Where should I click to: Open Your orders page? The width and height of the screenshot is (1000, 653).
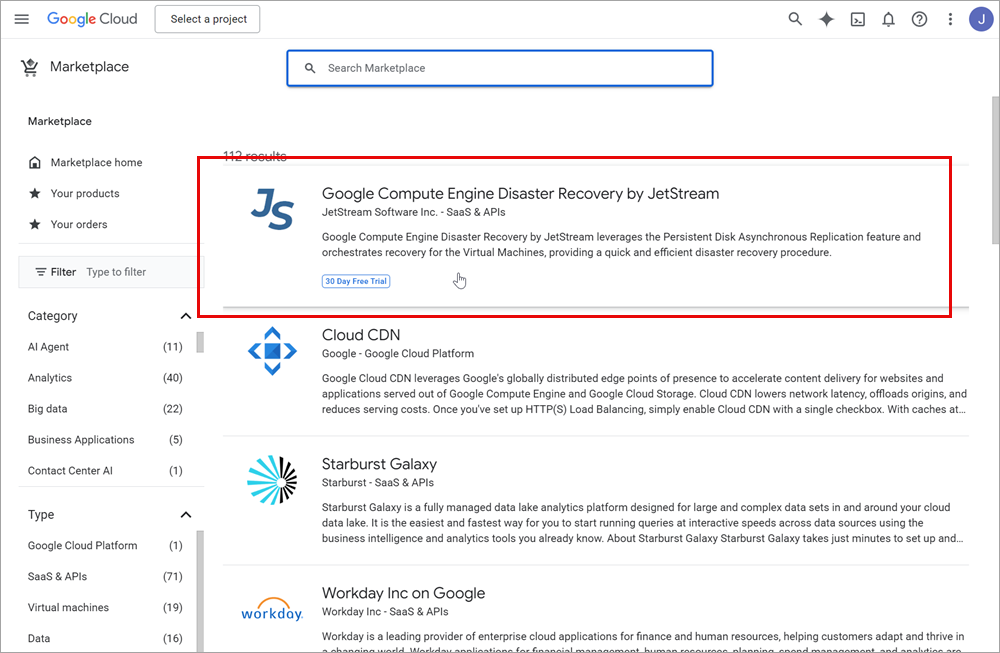(78, 225)
